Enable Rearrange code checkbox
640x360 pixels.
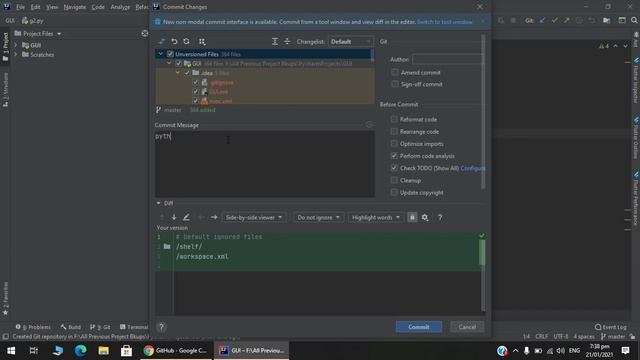tap(394, 131)
